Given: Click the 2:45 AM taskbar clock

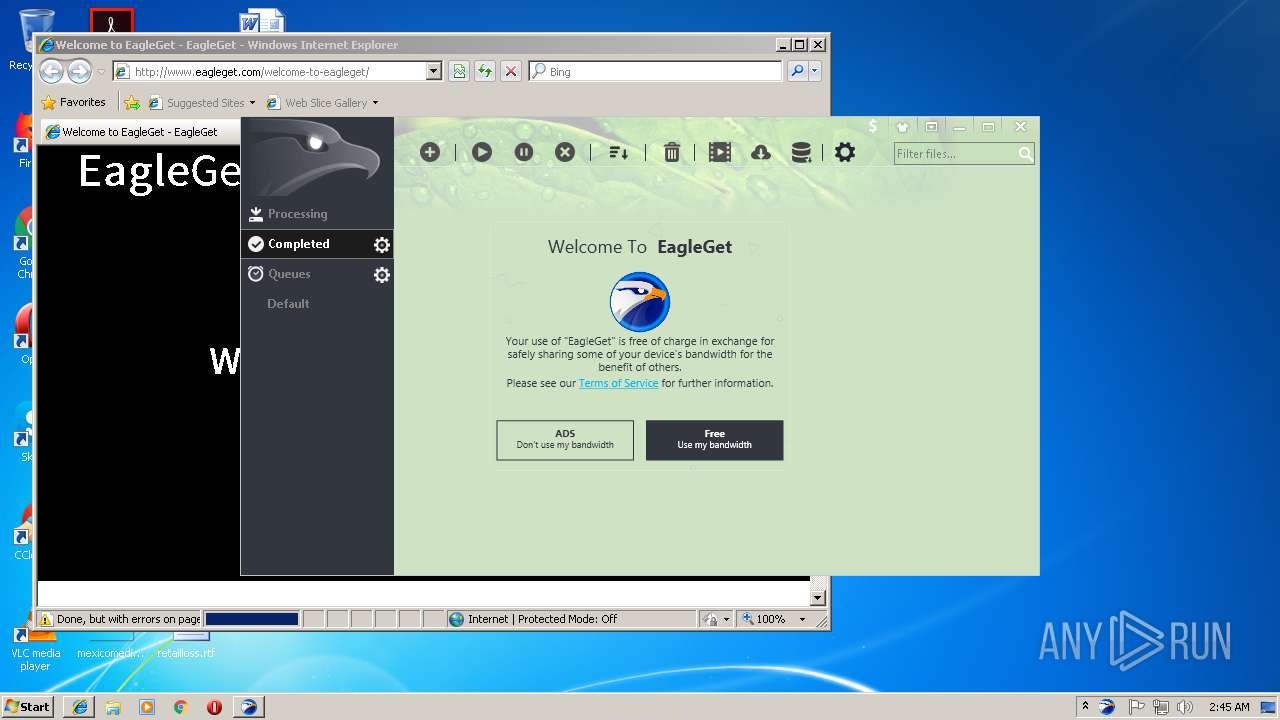Looking at the screenshot, I should (1229, 706).
